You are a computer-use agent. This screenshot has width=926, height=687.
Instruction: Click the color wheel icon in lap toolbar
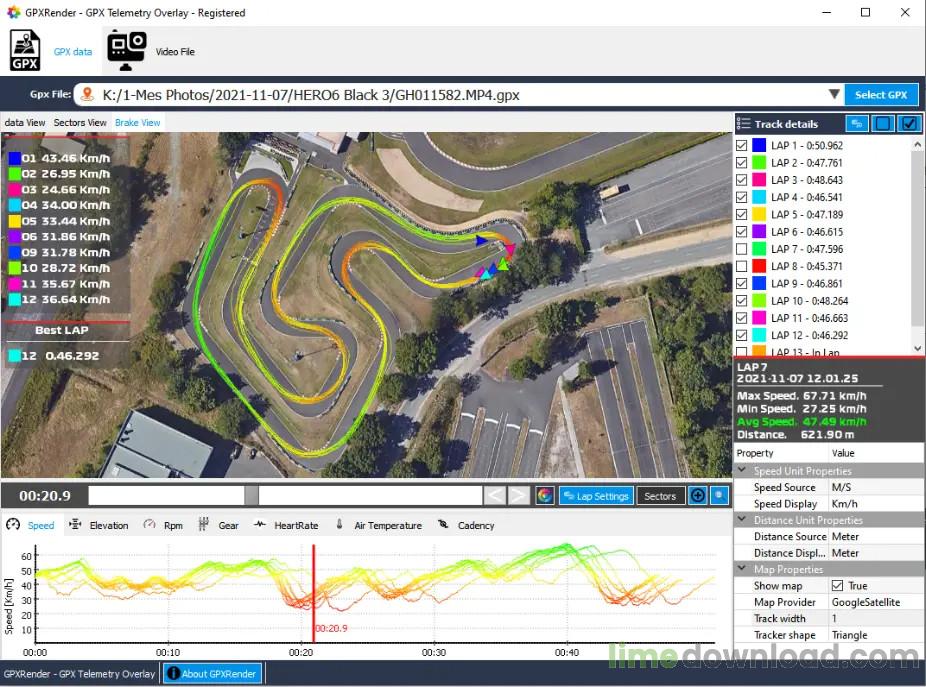(x=545, y=496)
